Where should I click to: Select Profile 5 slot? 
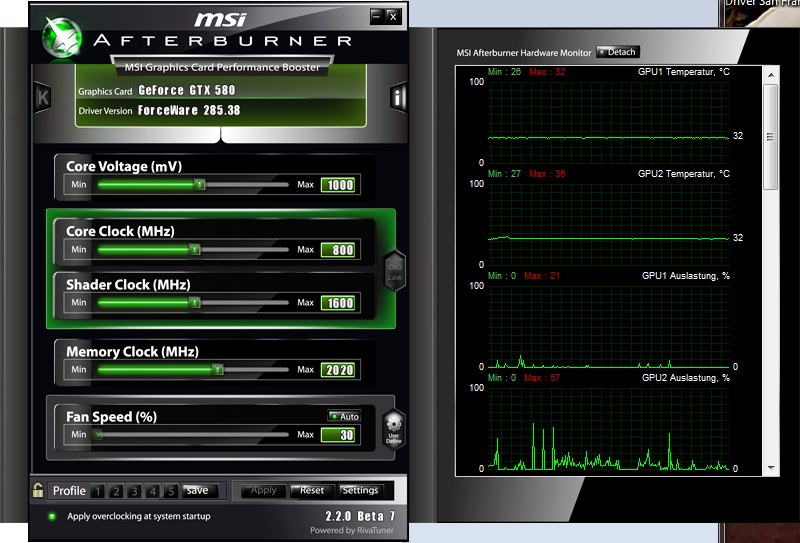tap(171, 491)
